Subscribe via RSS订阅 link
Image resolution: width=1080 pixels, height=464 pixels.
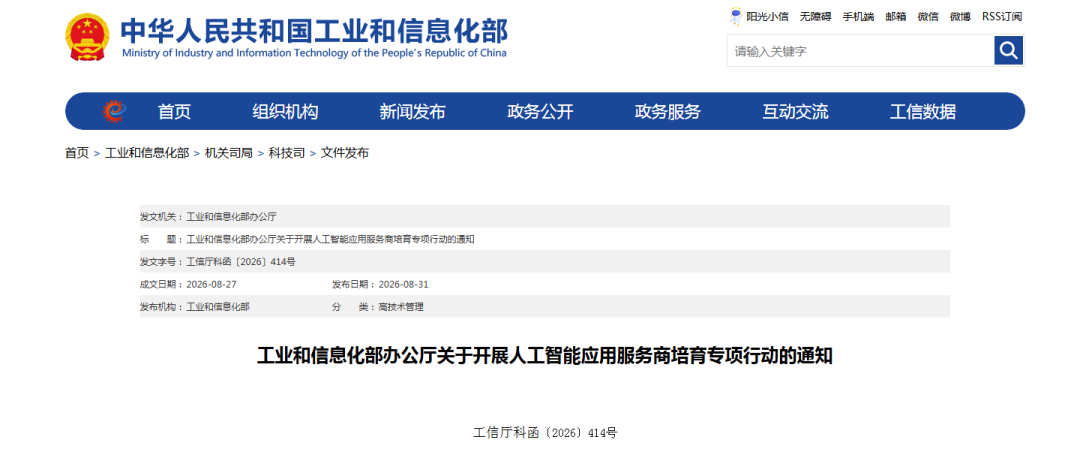click(x=1002, y=17)
